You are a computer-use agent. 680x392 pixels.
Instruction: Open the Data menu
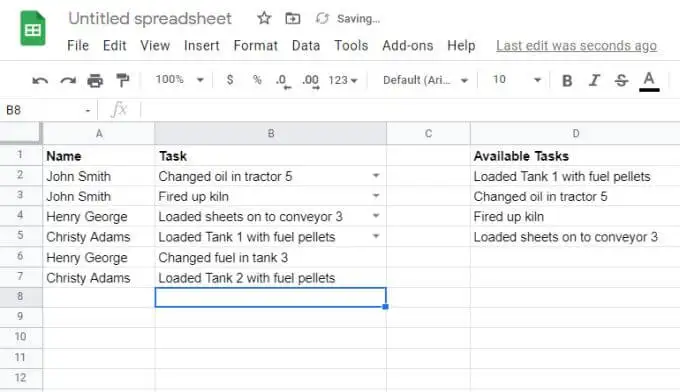[x=306, y=46]
